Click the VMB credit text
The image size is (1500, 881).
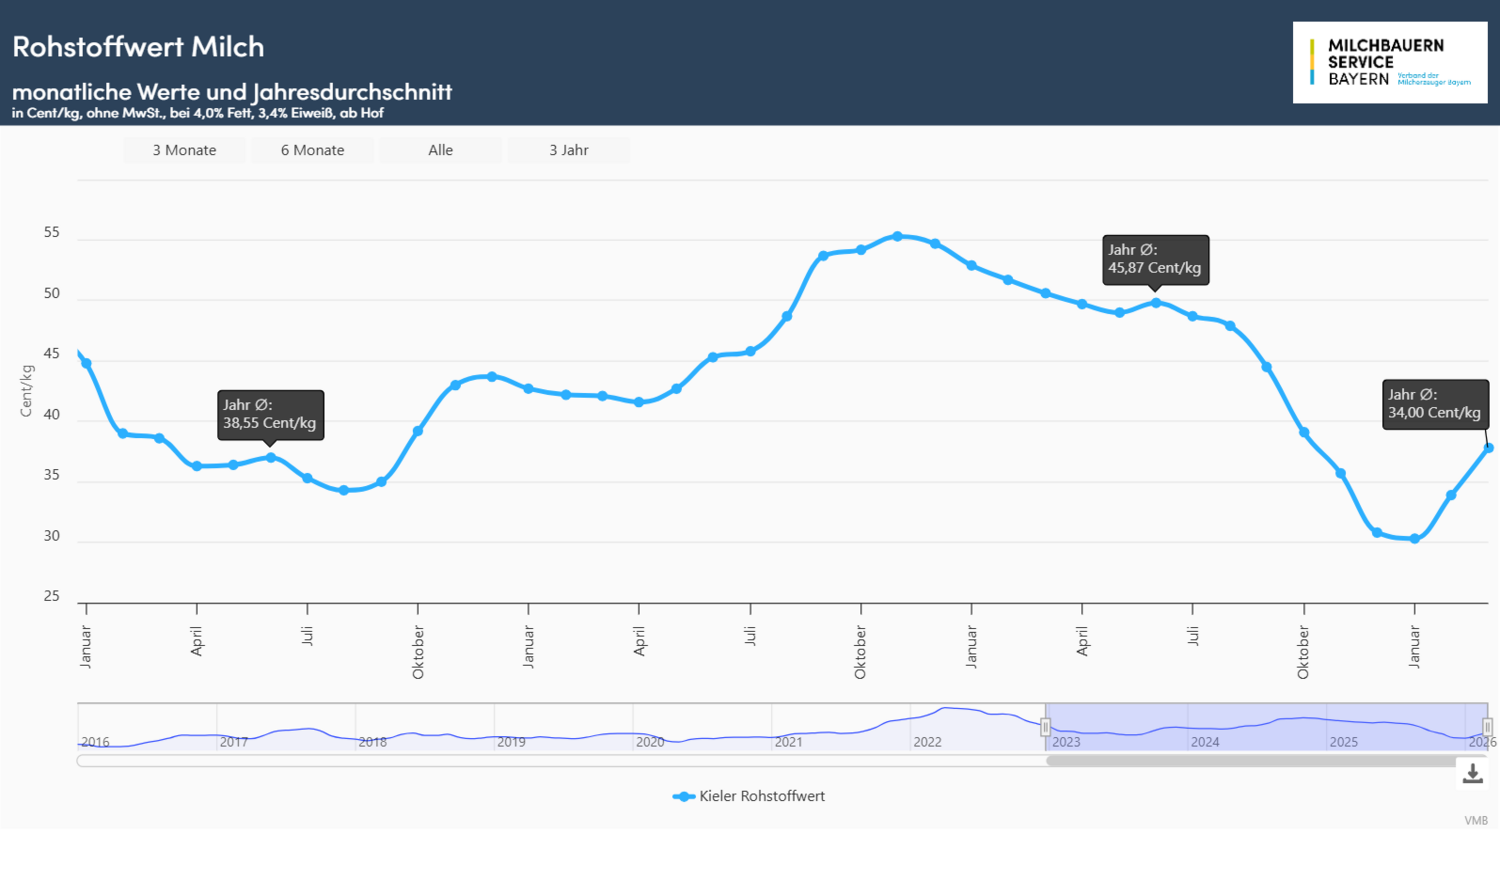[x=1476, y=821]
